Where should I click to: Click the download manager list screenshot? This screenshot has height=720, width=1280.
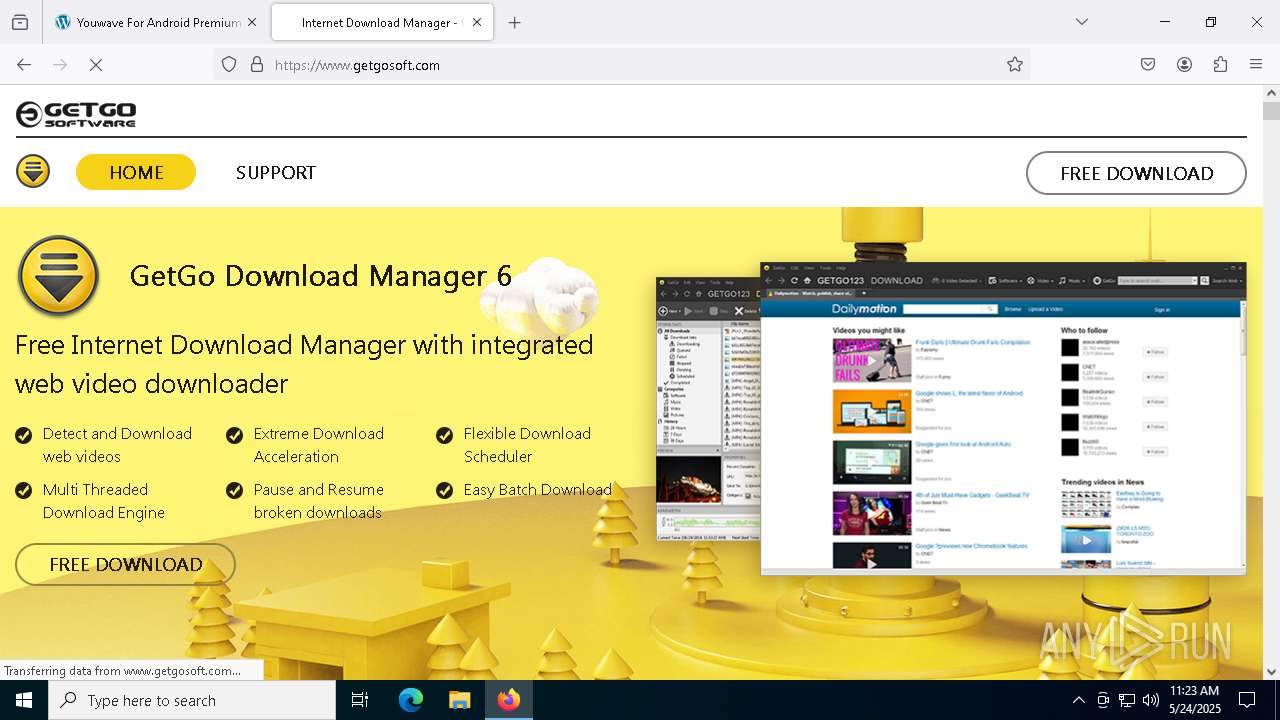[708, 409]
